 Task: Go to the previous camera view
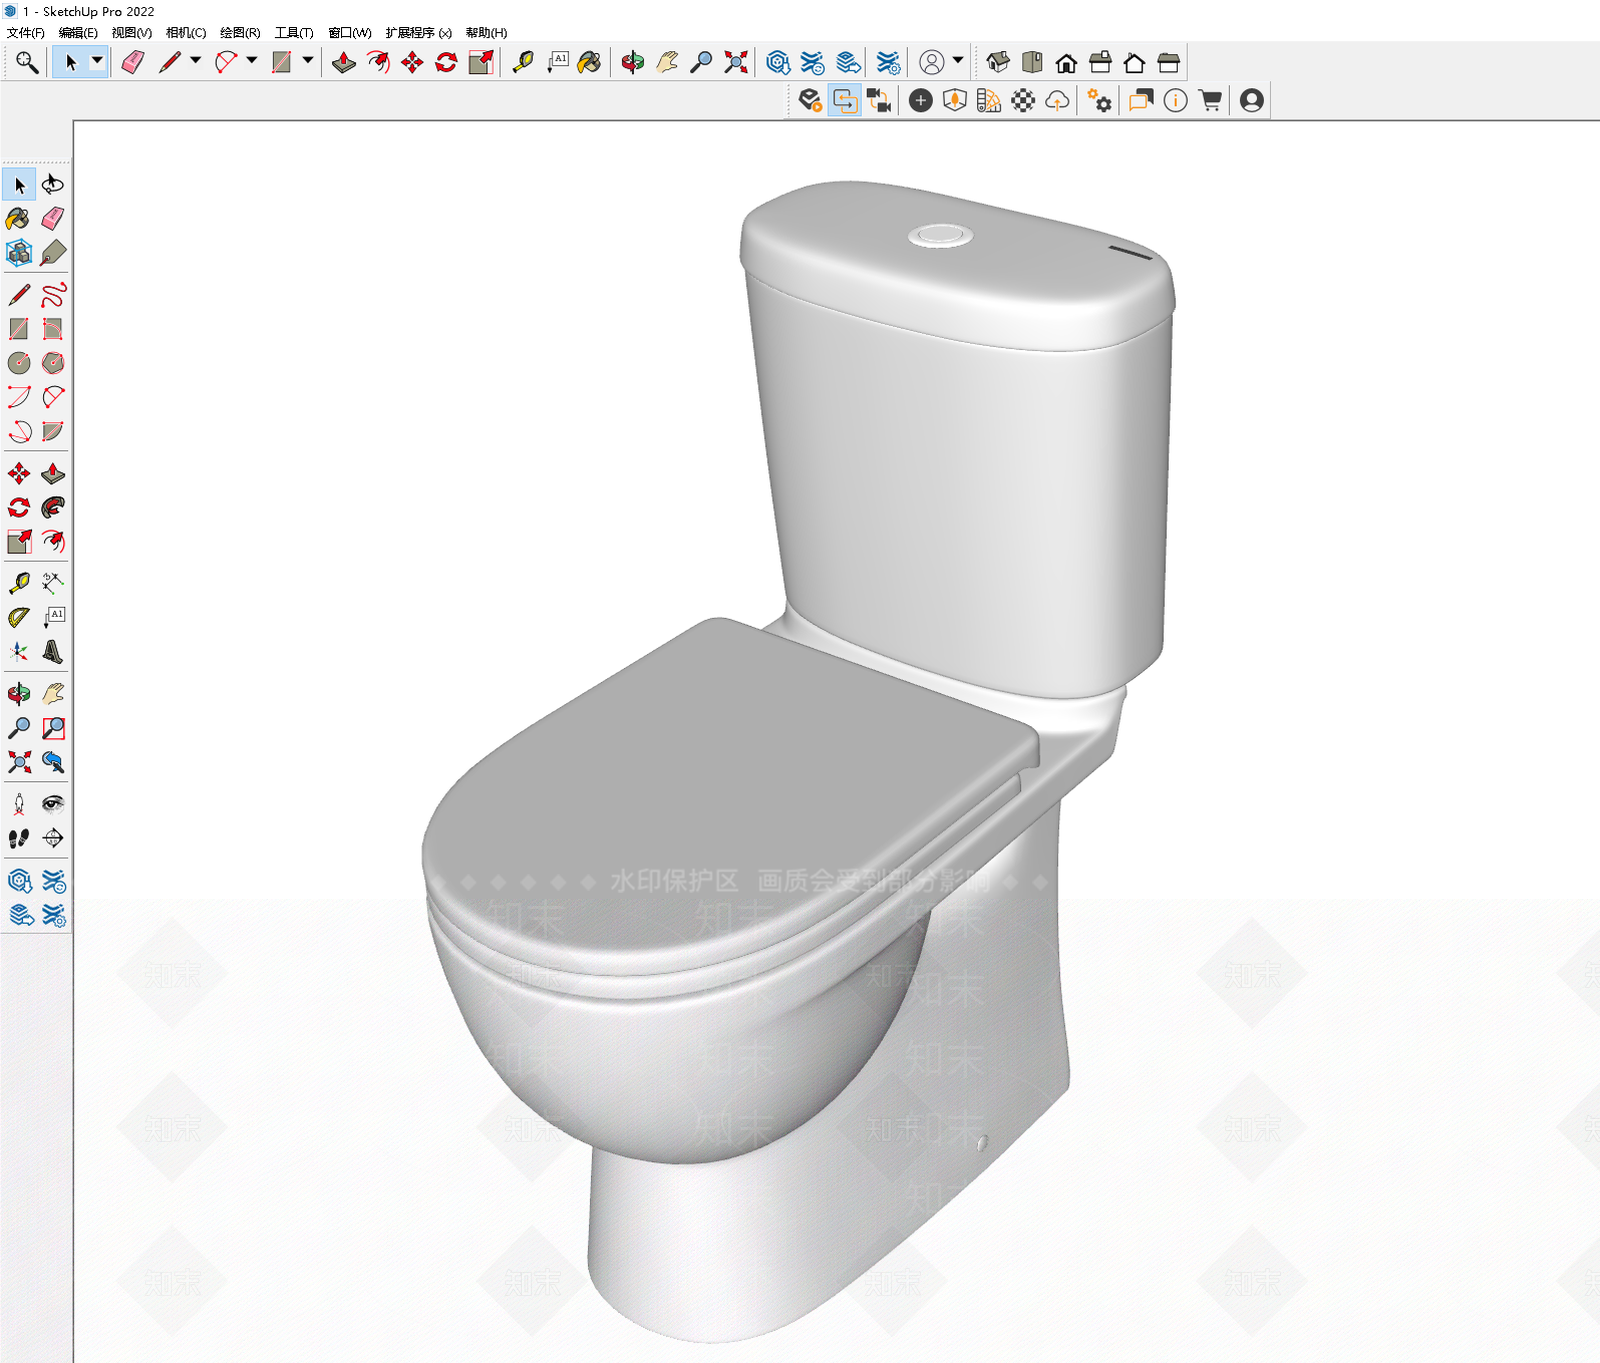tap(53, 762)
